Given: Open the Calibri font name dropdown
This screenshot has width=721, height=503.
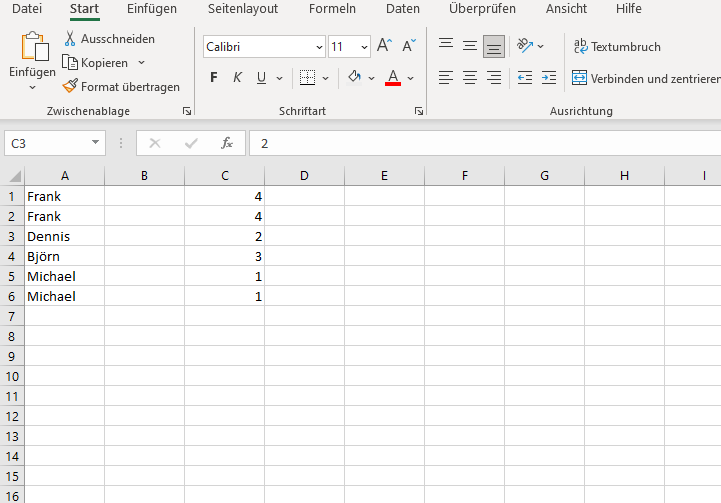Looking at the screenshot, I should point(319,47).
